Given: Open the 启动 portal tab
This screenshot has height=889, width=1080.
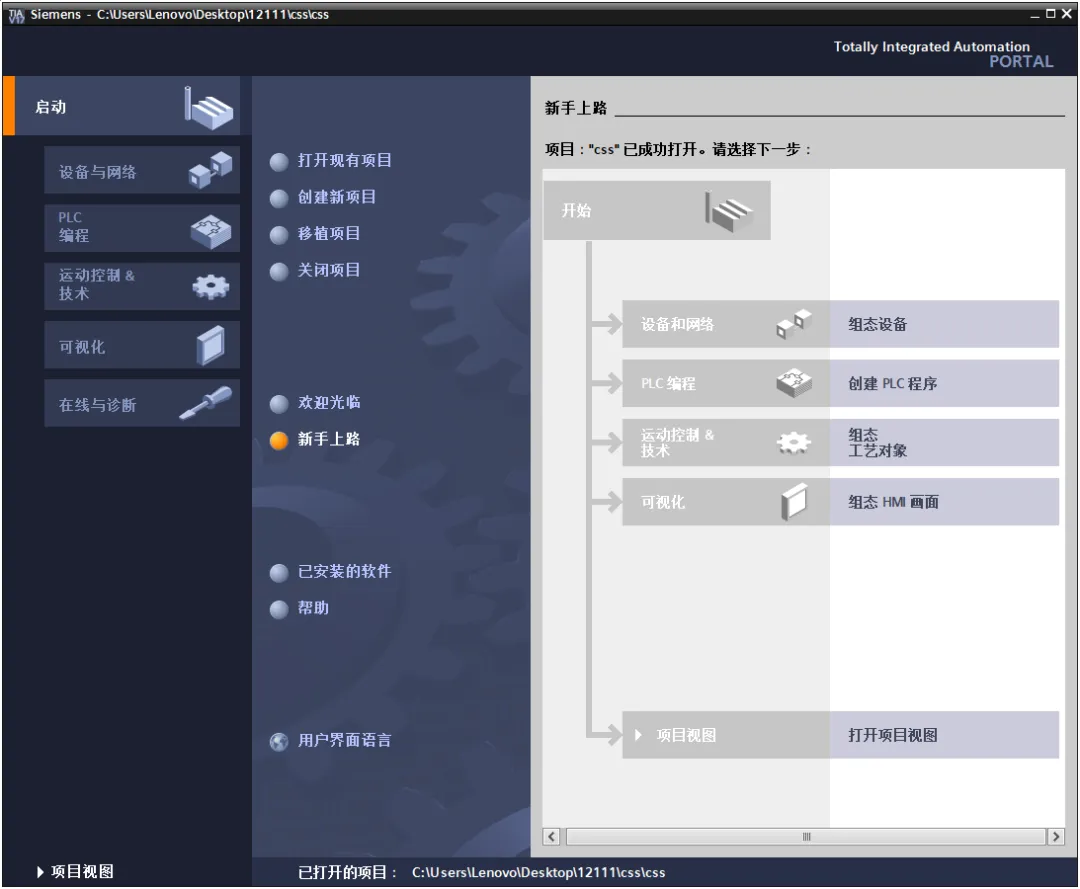Looking at the screenshot, I should click(121, 106).
